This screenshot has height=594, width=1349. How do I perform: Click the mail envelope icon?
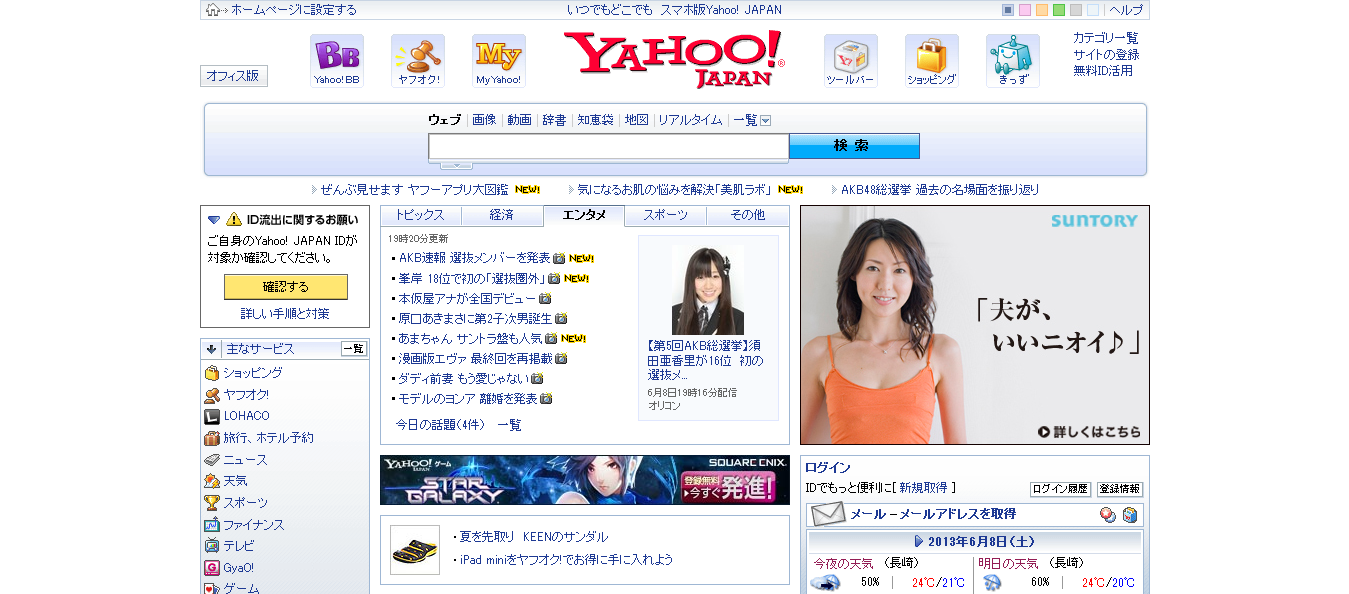pos(829,515)
